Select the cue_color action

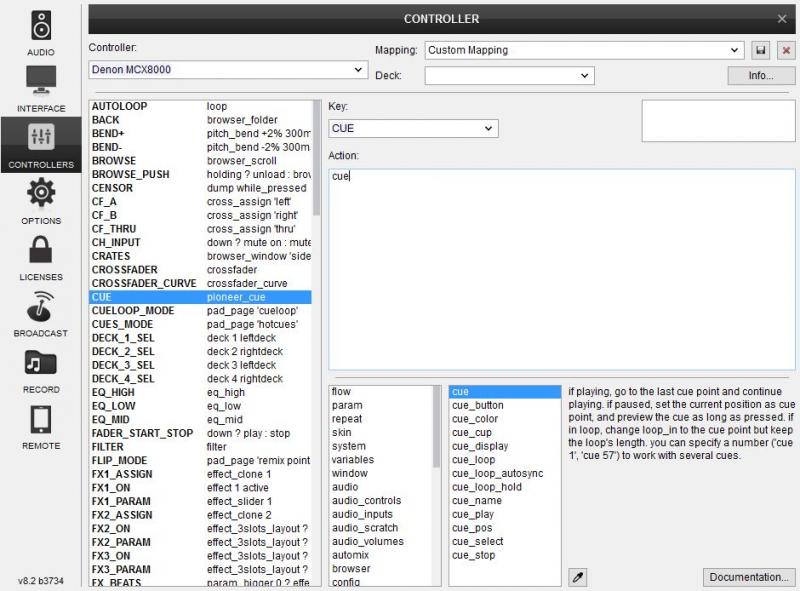pyautogui.click(x=505, y=418)
